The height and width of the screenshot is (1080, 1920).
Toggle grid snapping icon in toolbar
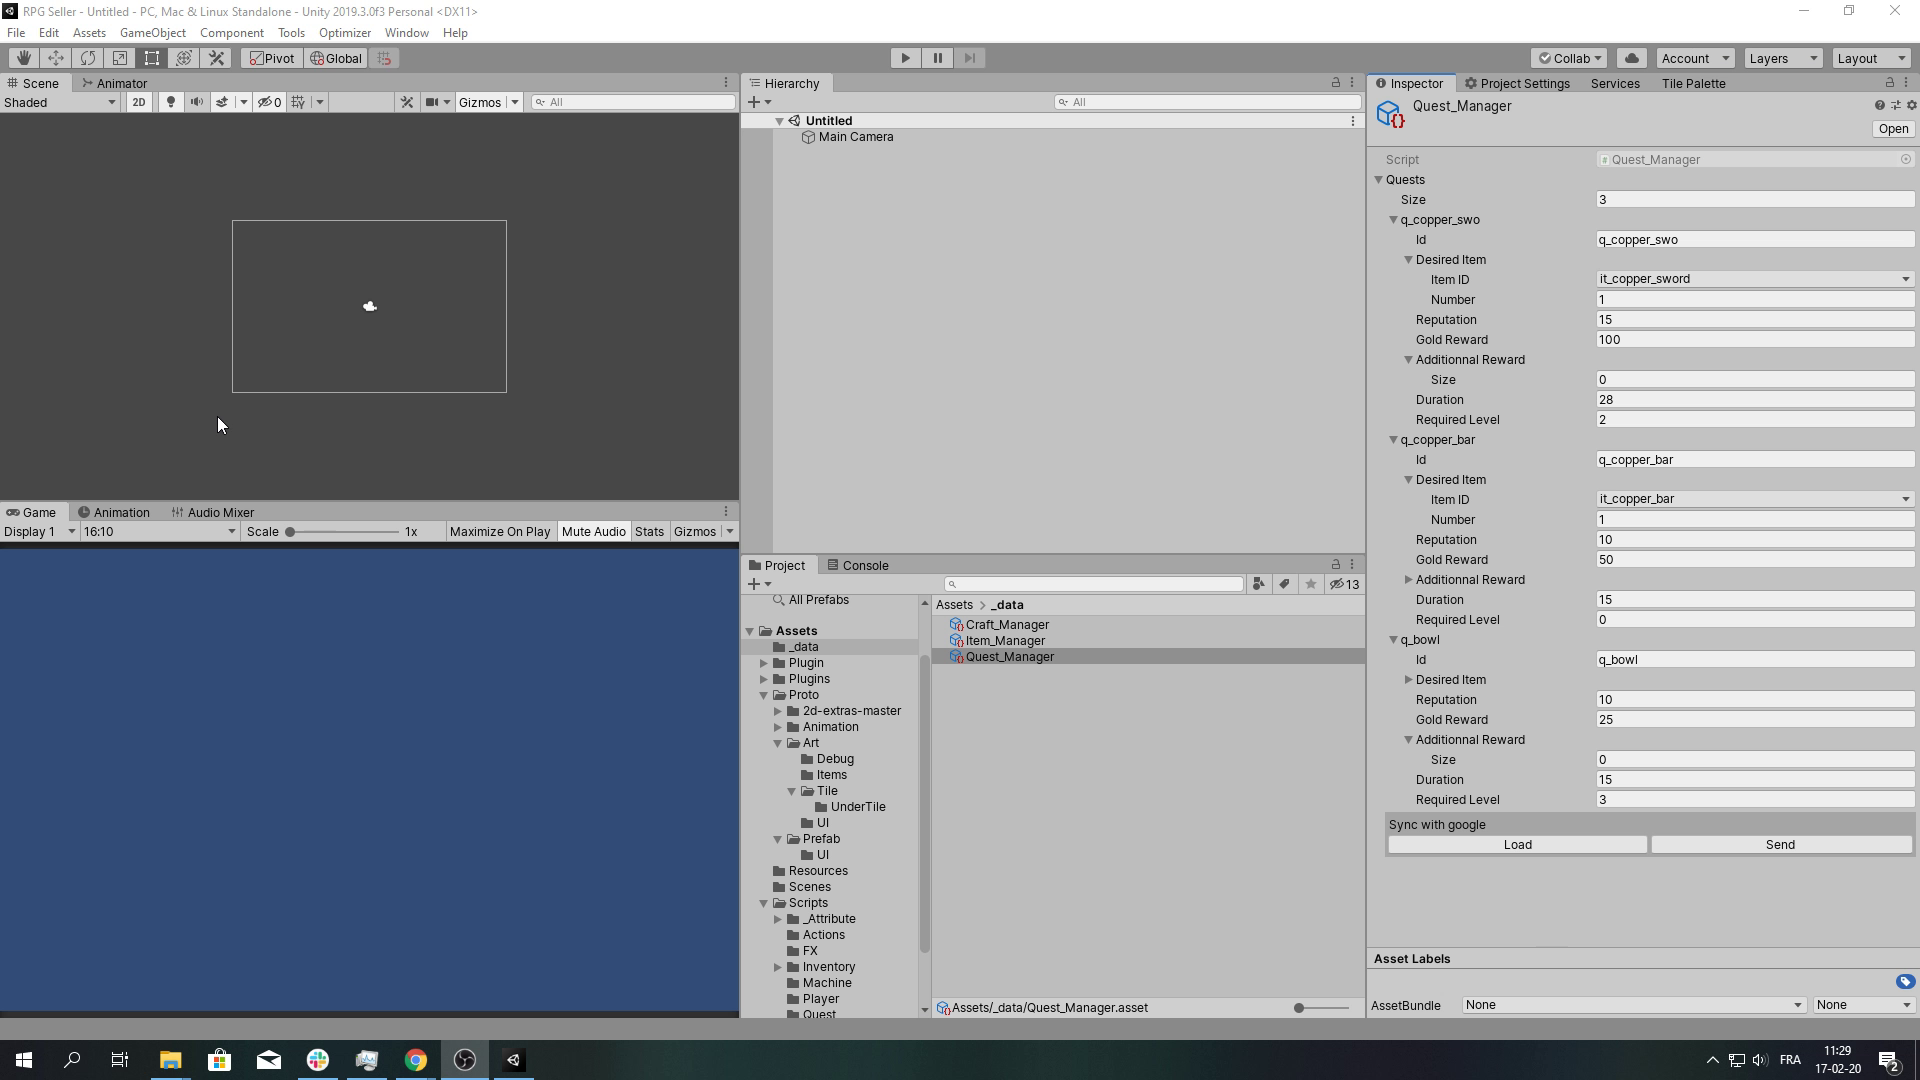coord(385,58)
